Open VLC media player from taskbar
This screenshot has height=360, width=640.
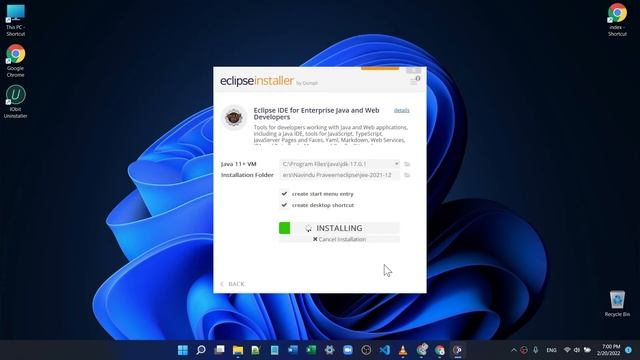[x=403, y=350]
